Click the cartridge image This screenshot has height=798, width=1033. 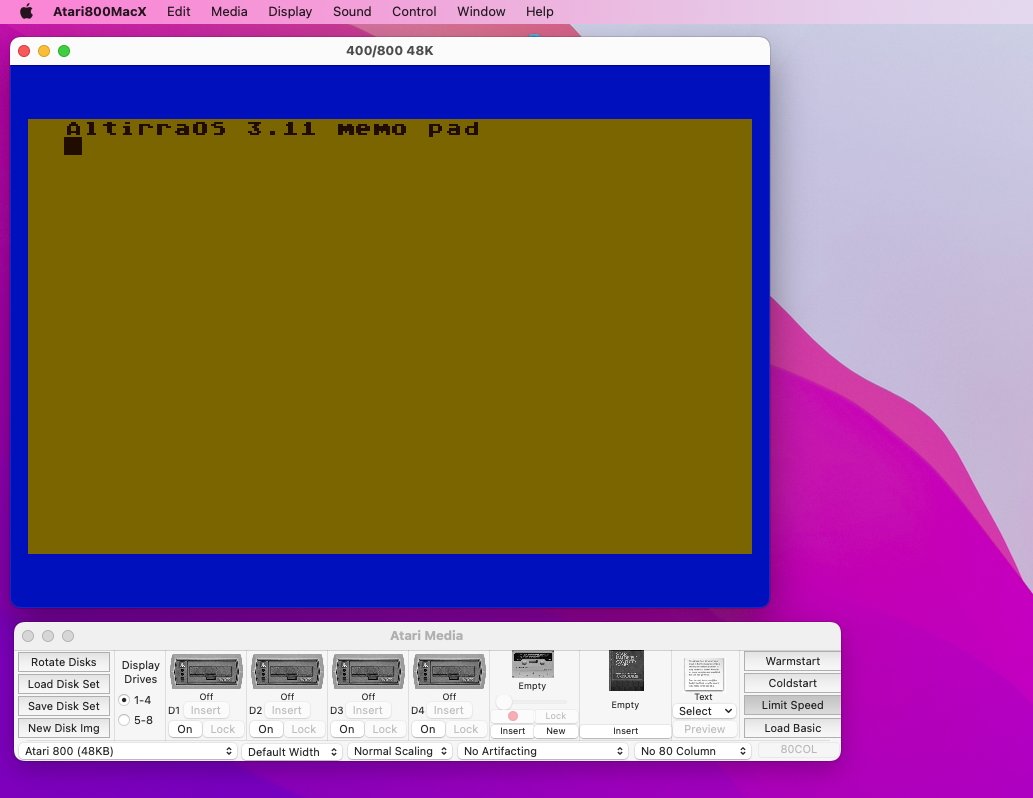[x=626, y=670]
